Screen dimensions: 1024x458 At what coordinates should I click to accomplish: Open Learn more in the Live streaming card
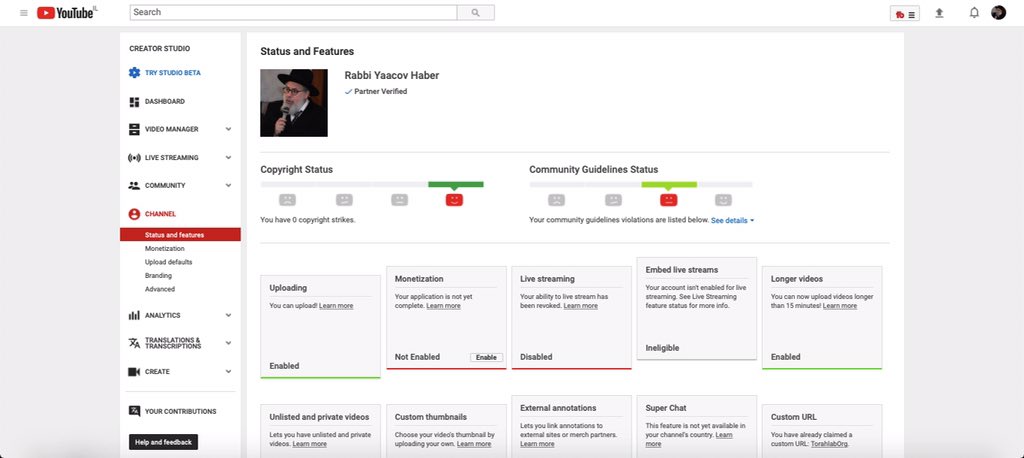pyautogui.click(x=581, y=306)
